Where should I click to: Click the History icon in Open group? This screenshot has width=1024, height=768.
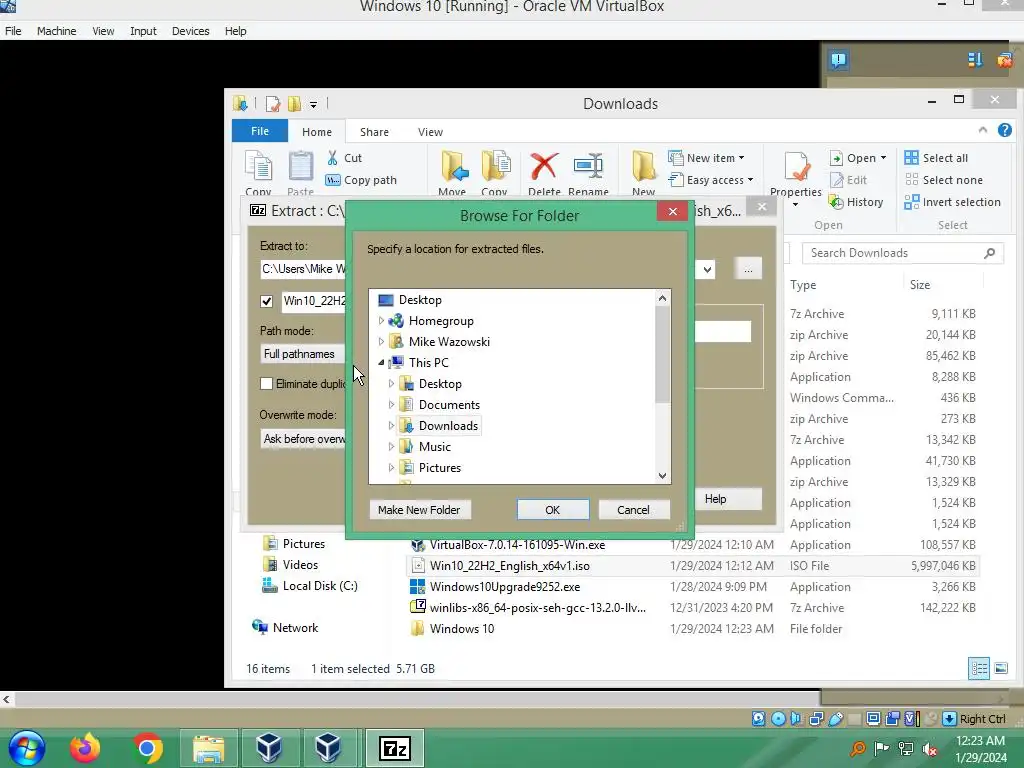click(836, 202)
